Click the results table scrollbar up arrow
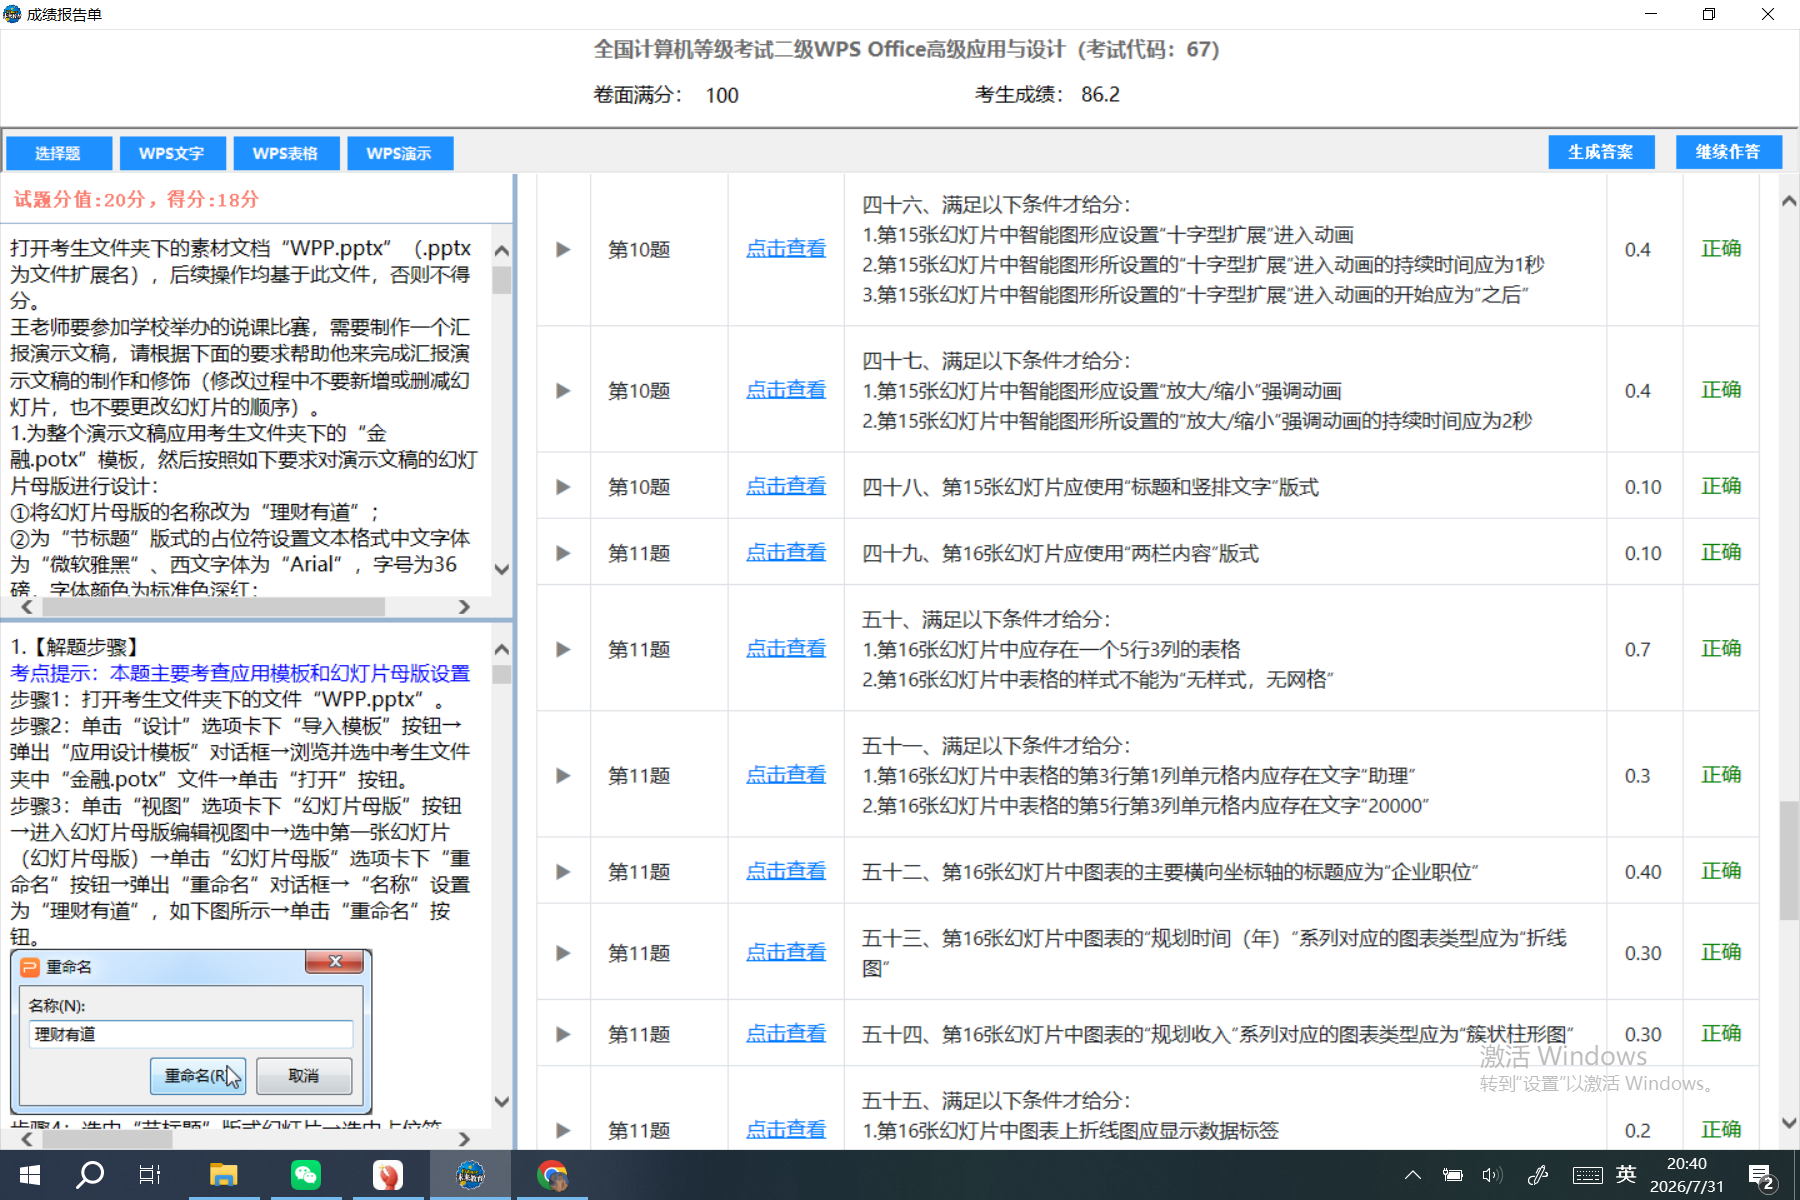The image size is (1800, 1200). [1789, 201]
